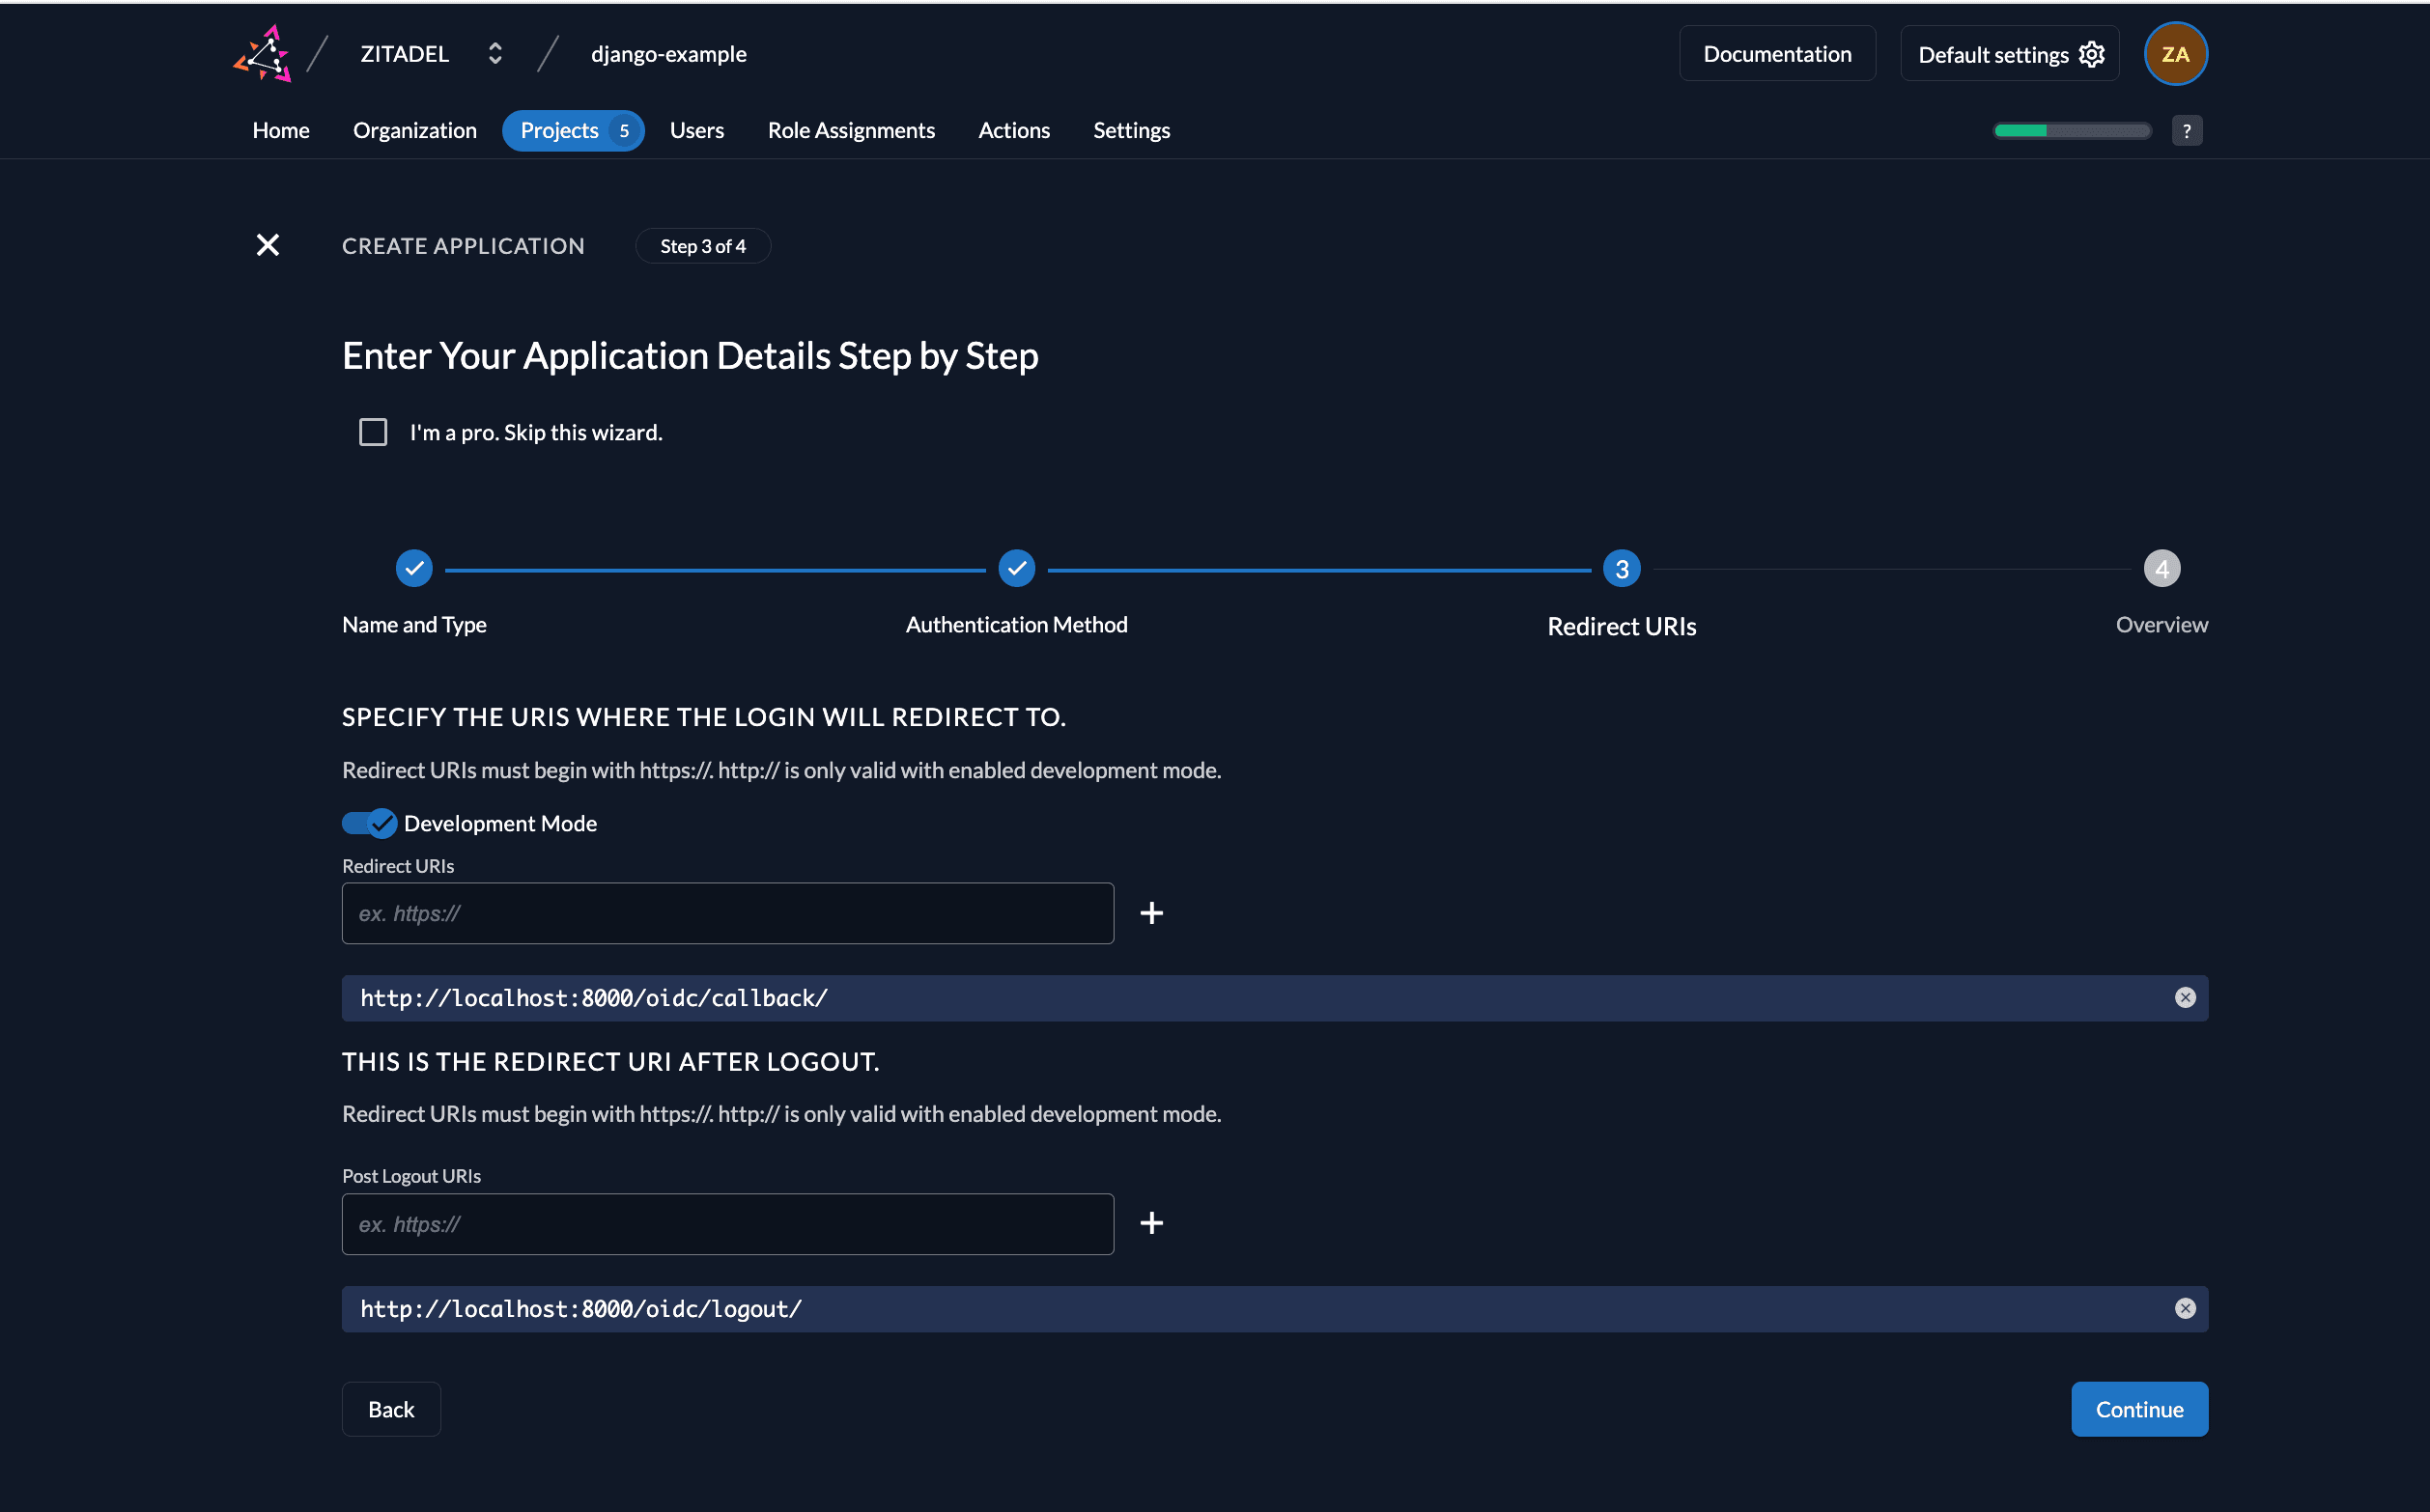Open the Documentation page
This screenshot has width=2430, height=1512.
(x=1777, y=53)
